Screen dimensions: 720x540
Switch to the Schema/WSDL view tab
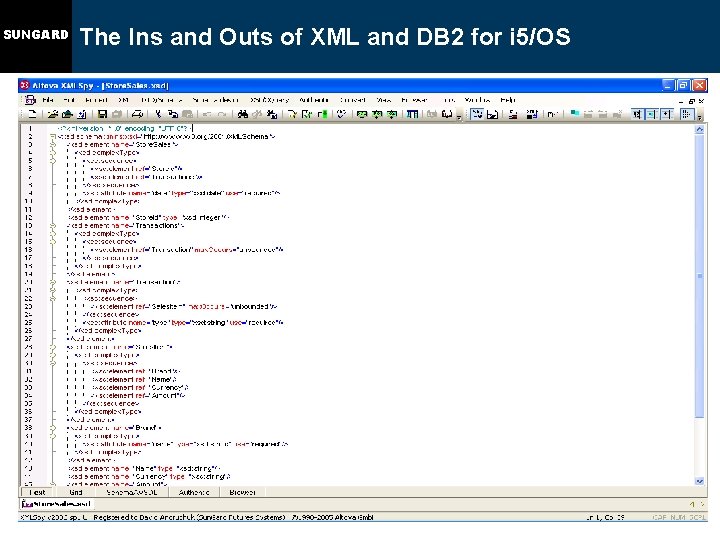[132, 492]
